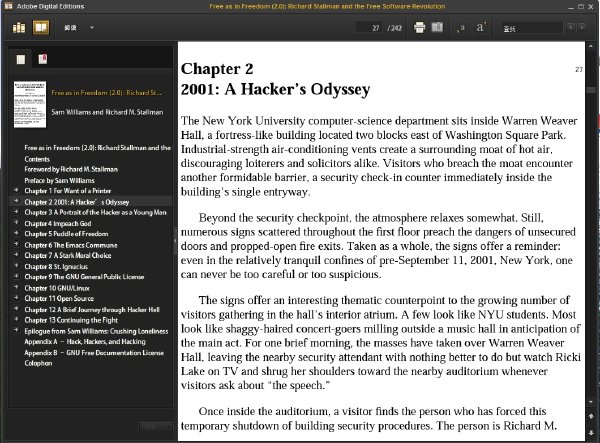Expand Chapter 3 Portrait of the Hacker
Image resolution: width=600 pixels, height=443 pixels.
pyautogui.click(x=16, y=211)
